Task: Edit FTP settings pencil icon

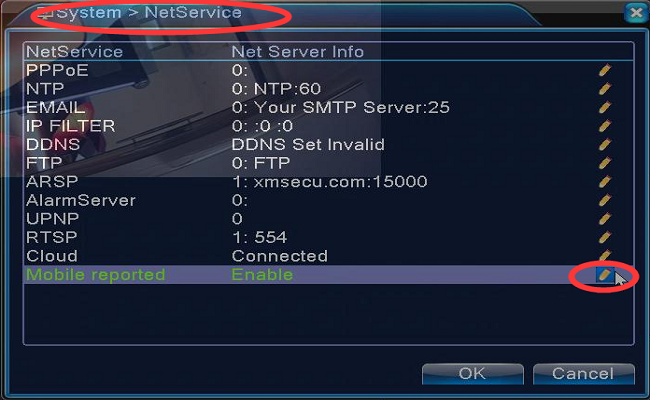Action: click(x=605, y=163)
